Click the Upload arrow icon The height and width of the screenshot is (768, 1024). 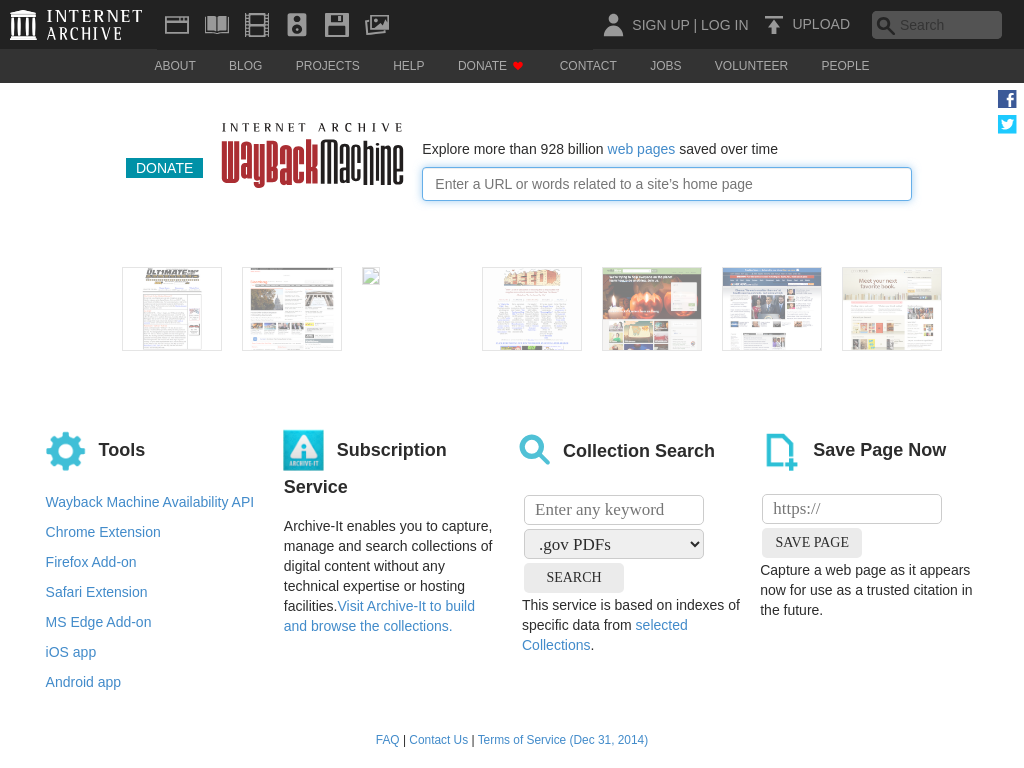774,25
